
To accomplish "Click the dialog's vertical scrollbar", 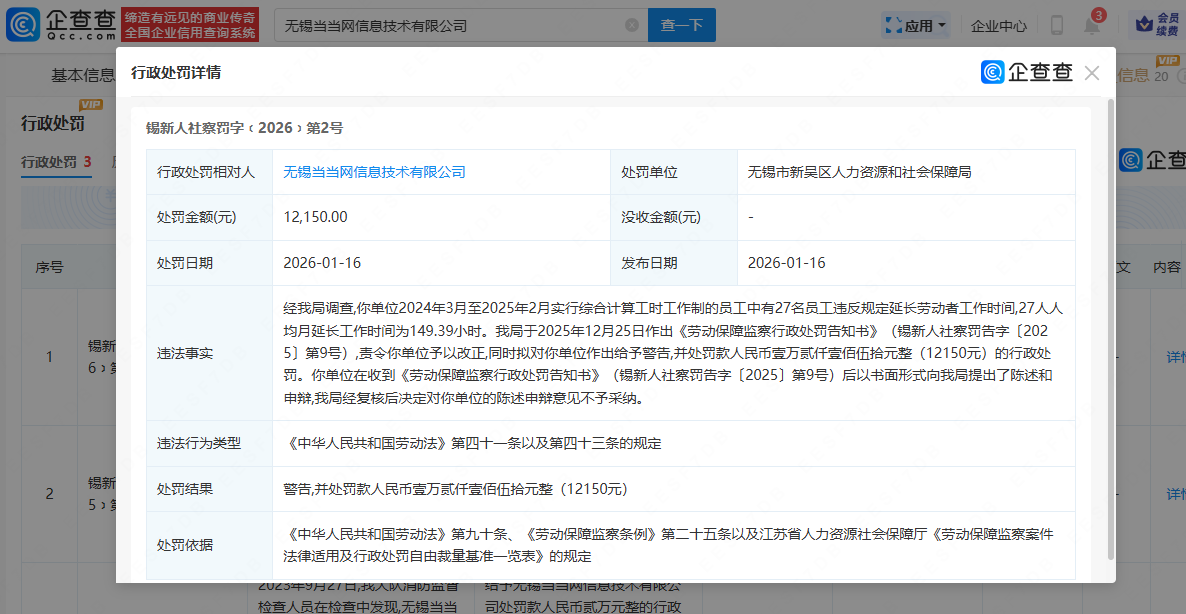I will [1110, 330].
